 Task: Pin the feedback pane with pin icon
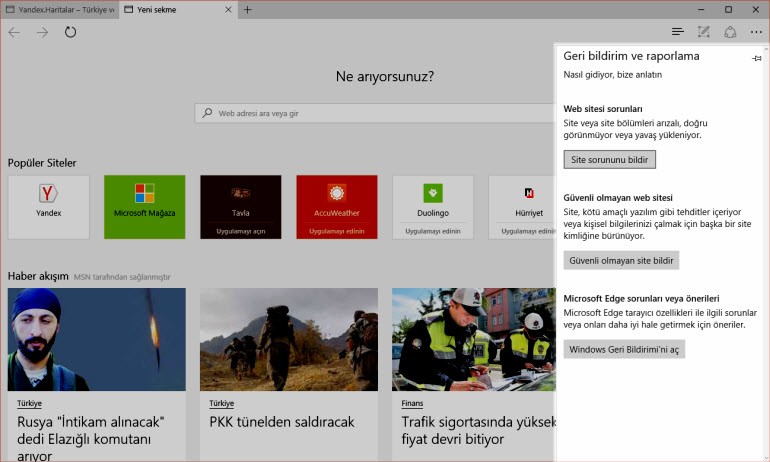point(757,58)
